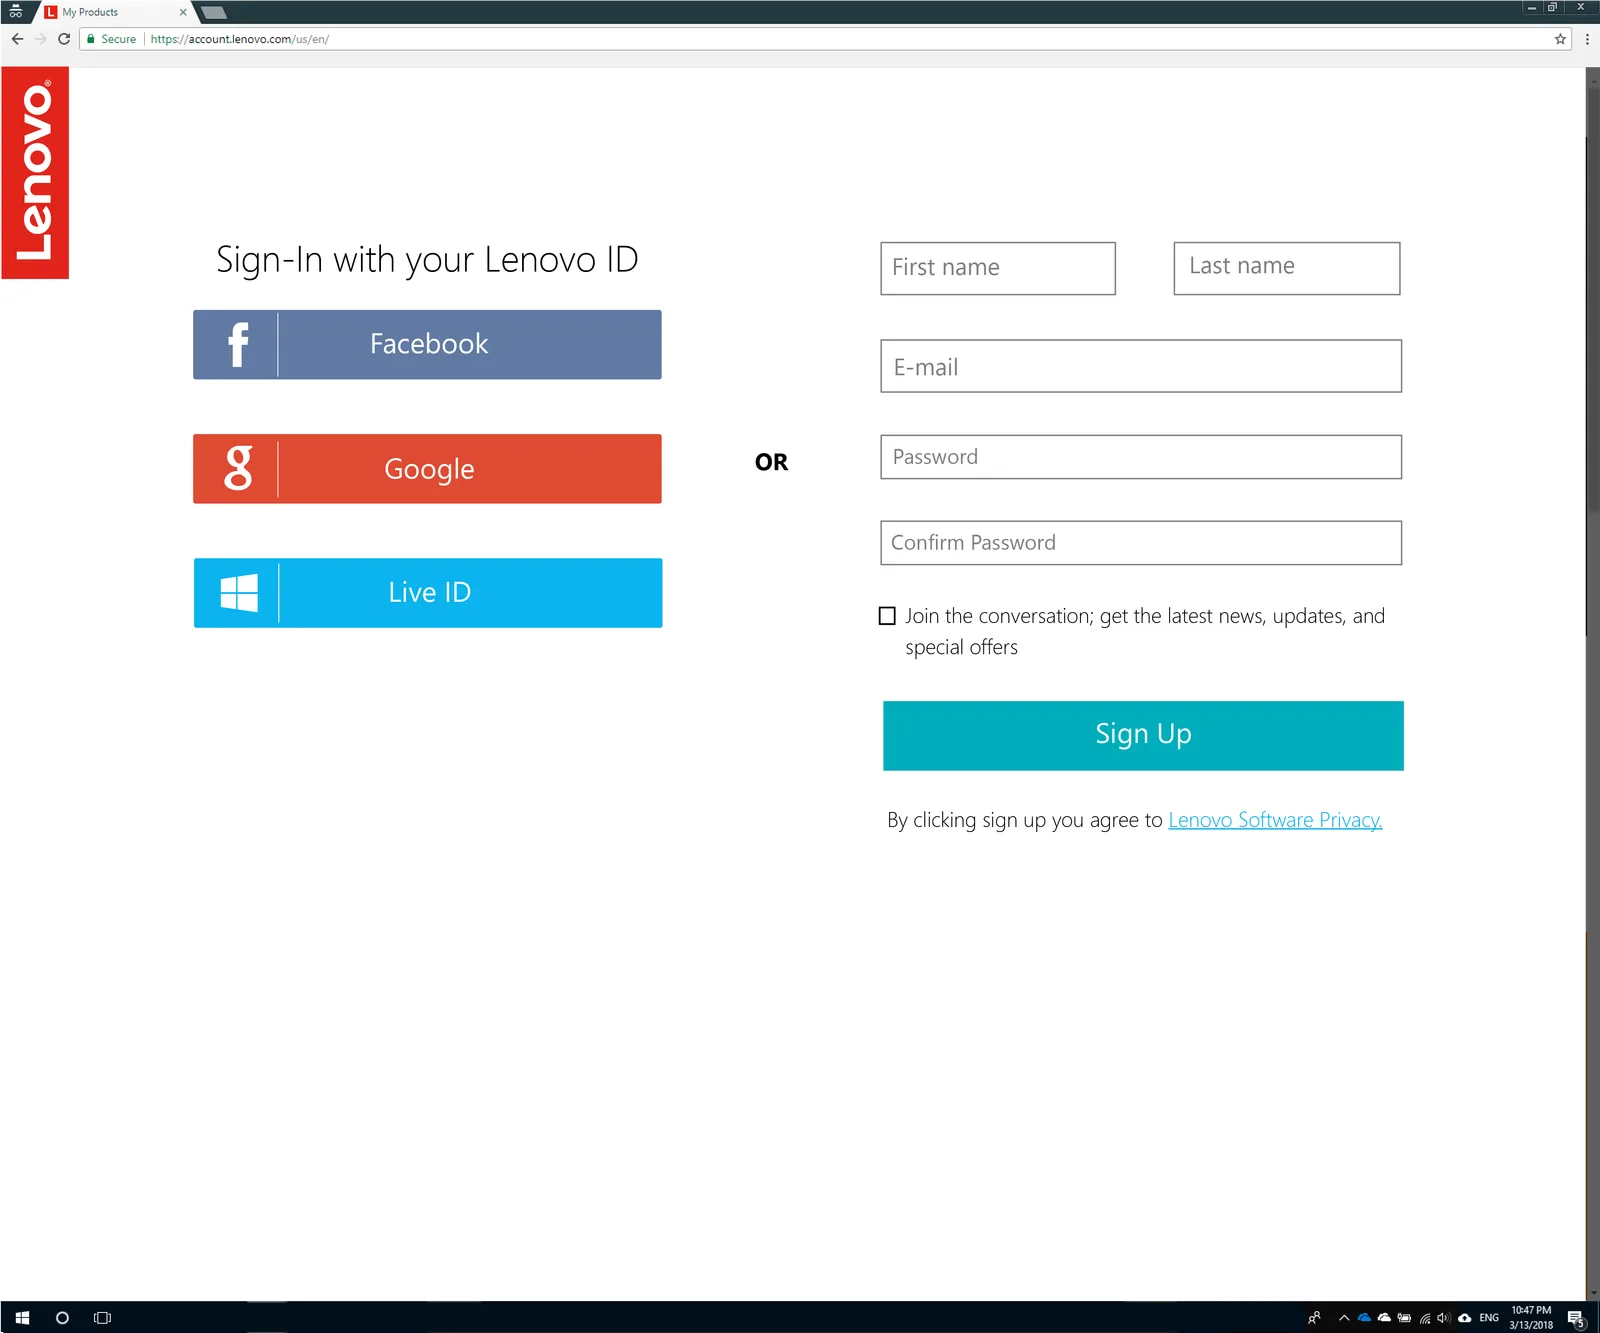
Task: Click the First name field
Action: [998, 268]
